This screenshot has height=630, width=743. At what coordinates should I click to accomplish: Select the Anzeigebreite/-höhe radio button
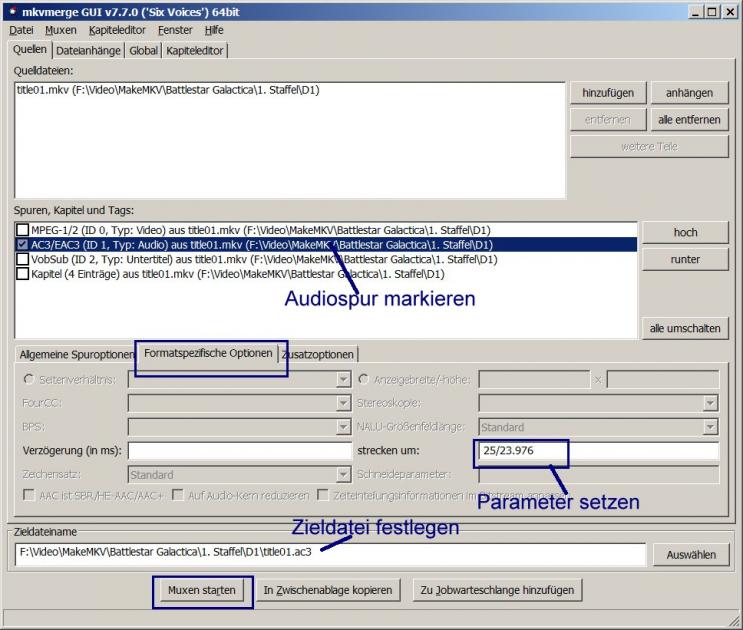[363, 379]
